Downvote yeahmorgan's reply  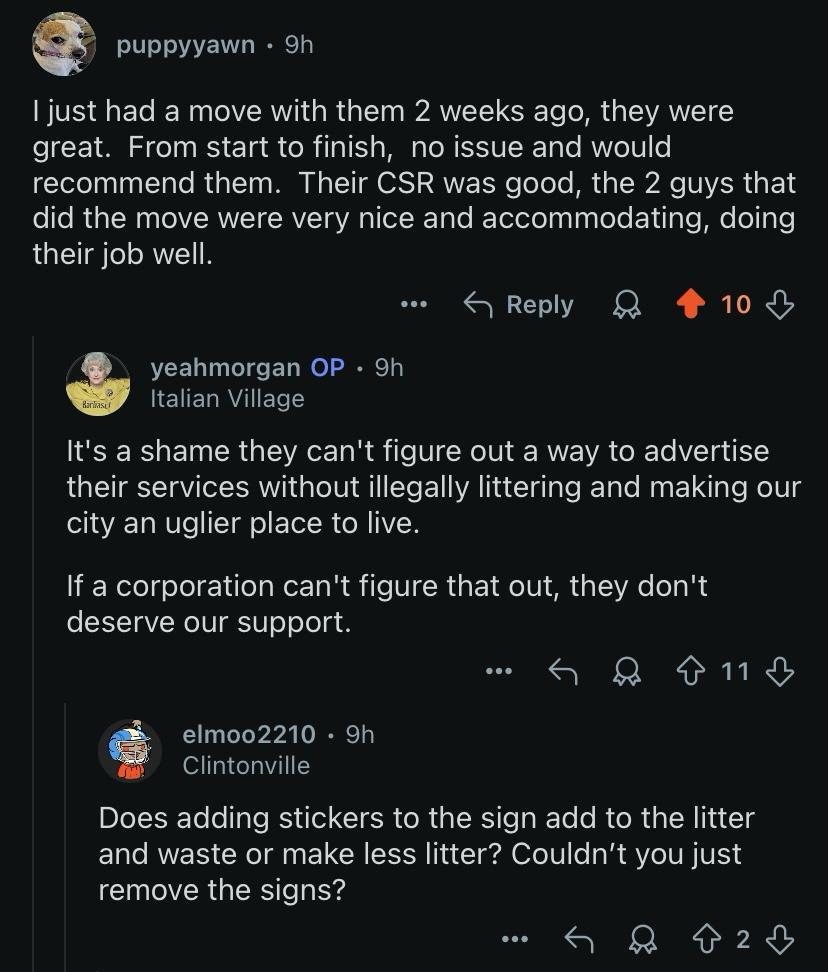[779, 672]
